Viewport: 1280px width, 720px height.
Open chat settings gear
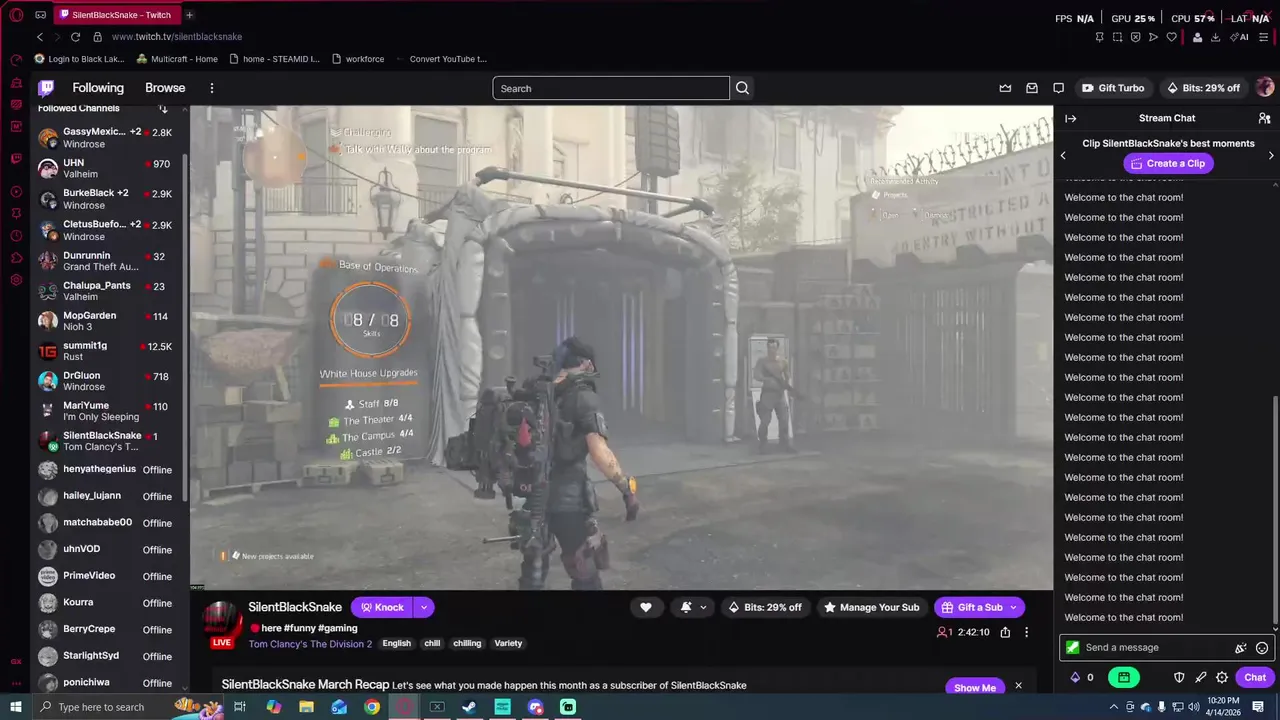point(1222,677)
